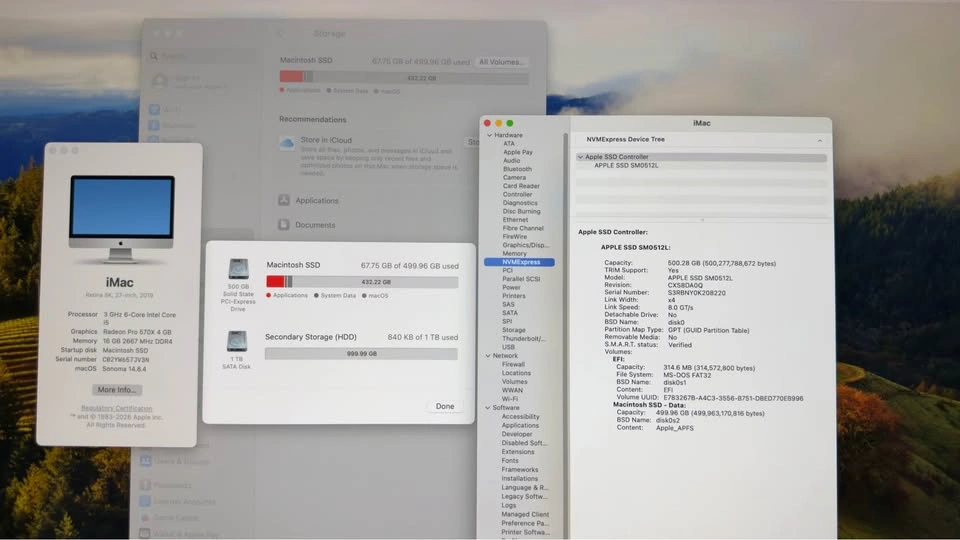Click the NVMExpress Device Tree header chevron
This screenshot has width=960, height=540.
pyautogui.click(x=820, y=140)
